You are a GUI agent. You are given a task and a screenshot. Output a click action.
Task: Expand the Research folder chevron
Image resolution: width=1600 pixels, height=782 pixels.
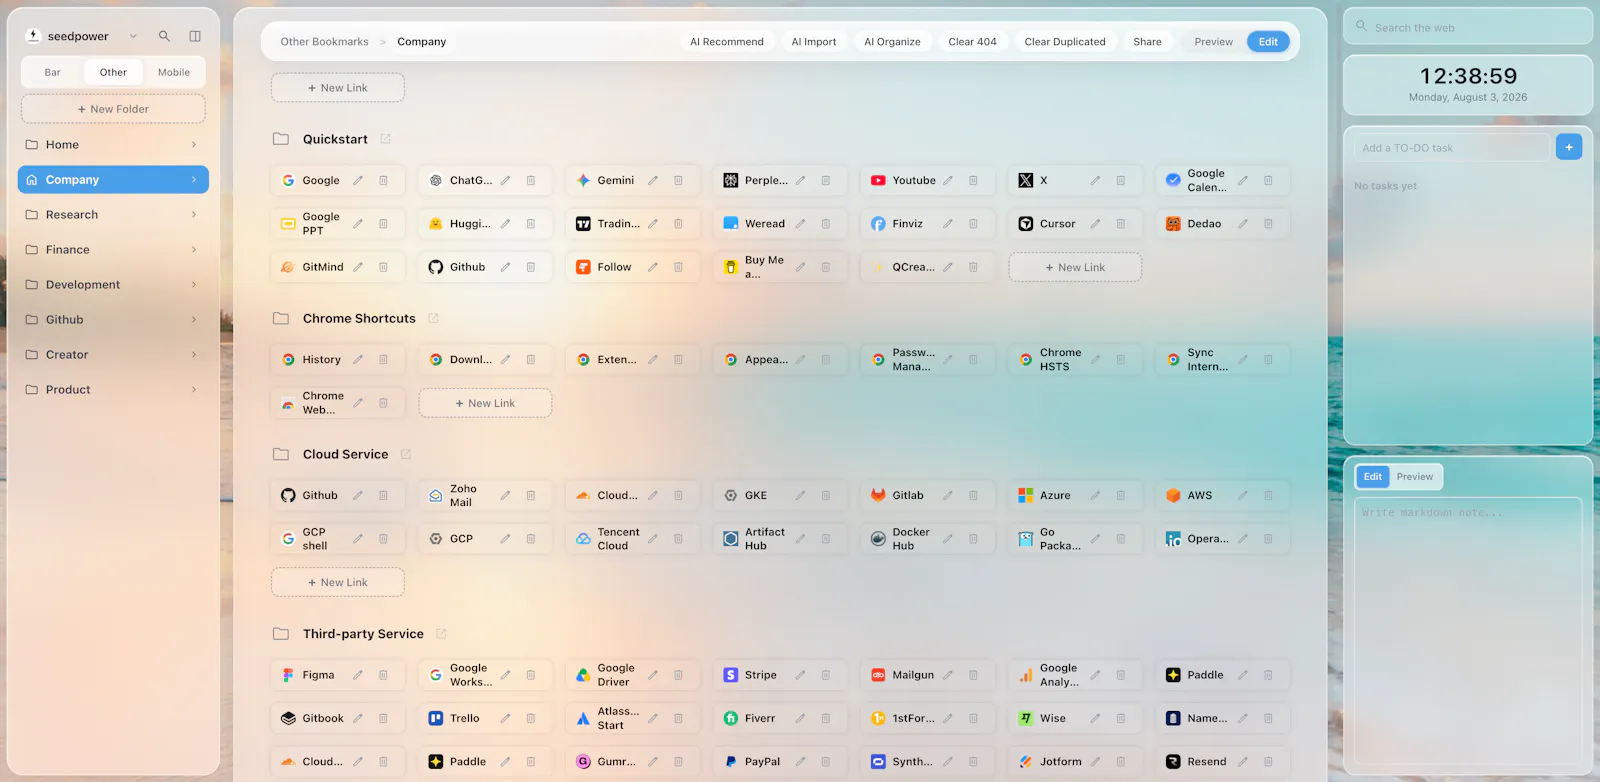[x=194, y=215]
